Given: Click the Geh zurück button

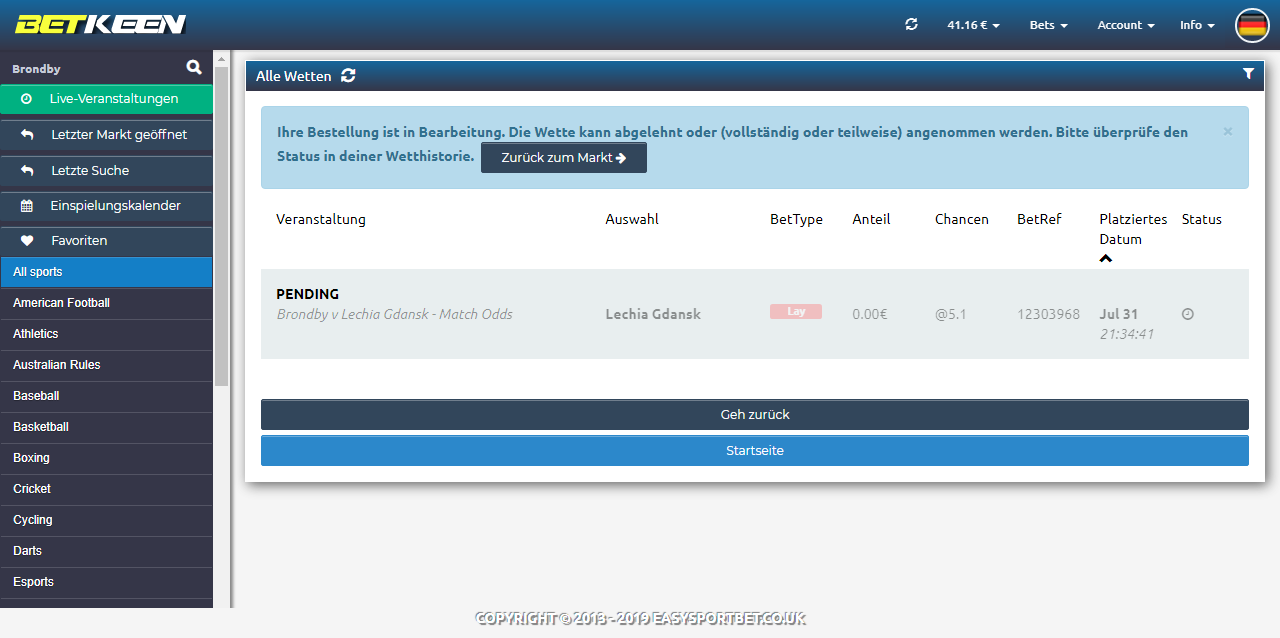Looking at the screenshot, I should pyautogui.click(x=755, y=415).
